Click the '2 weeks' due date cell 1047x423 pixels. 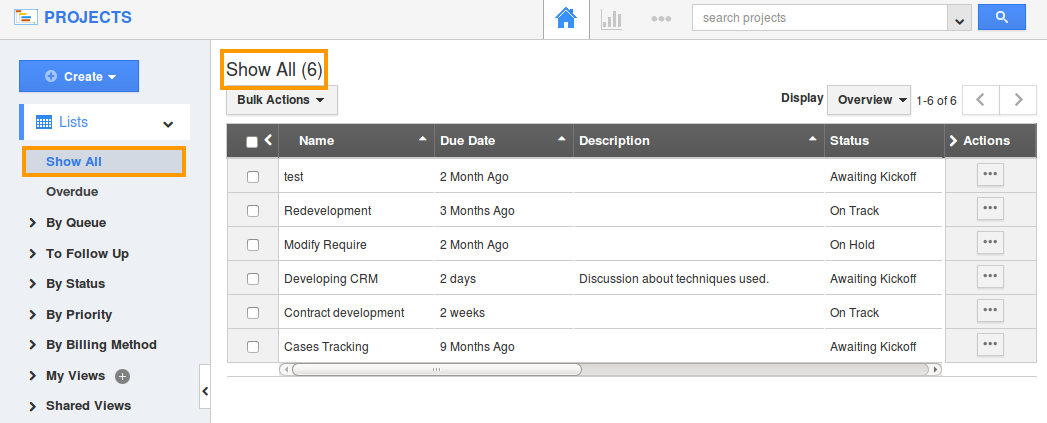click(463, 313)
